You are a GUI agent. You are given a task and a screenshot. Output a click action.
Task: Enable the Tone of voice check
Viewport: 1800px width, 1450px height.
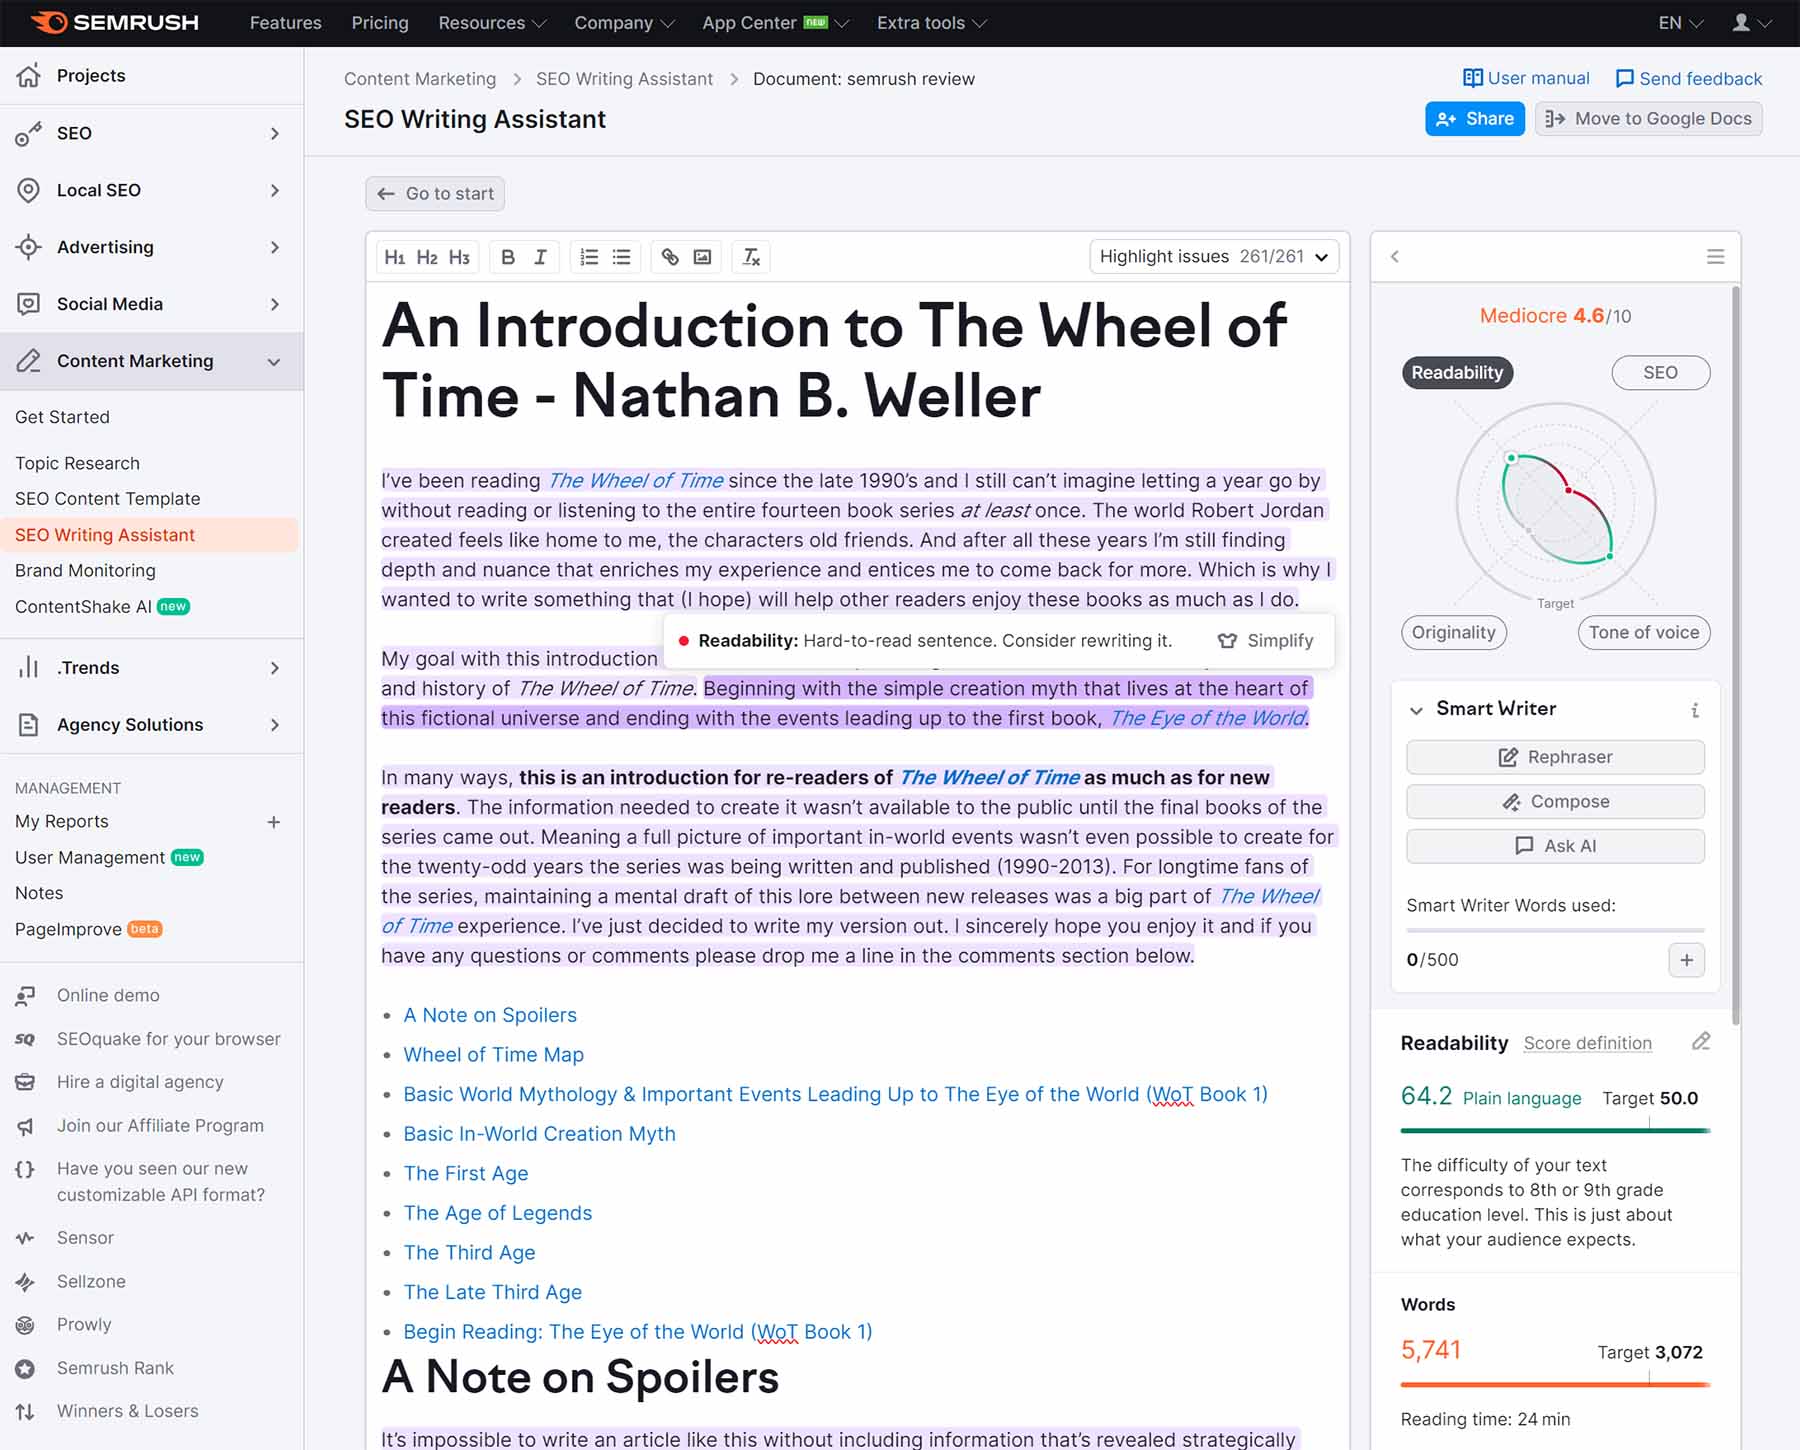click(1643, 632)
